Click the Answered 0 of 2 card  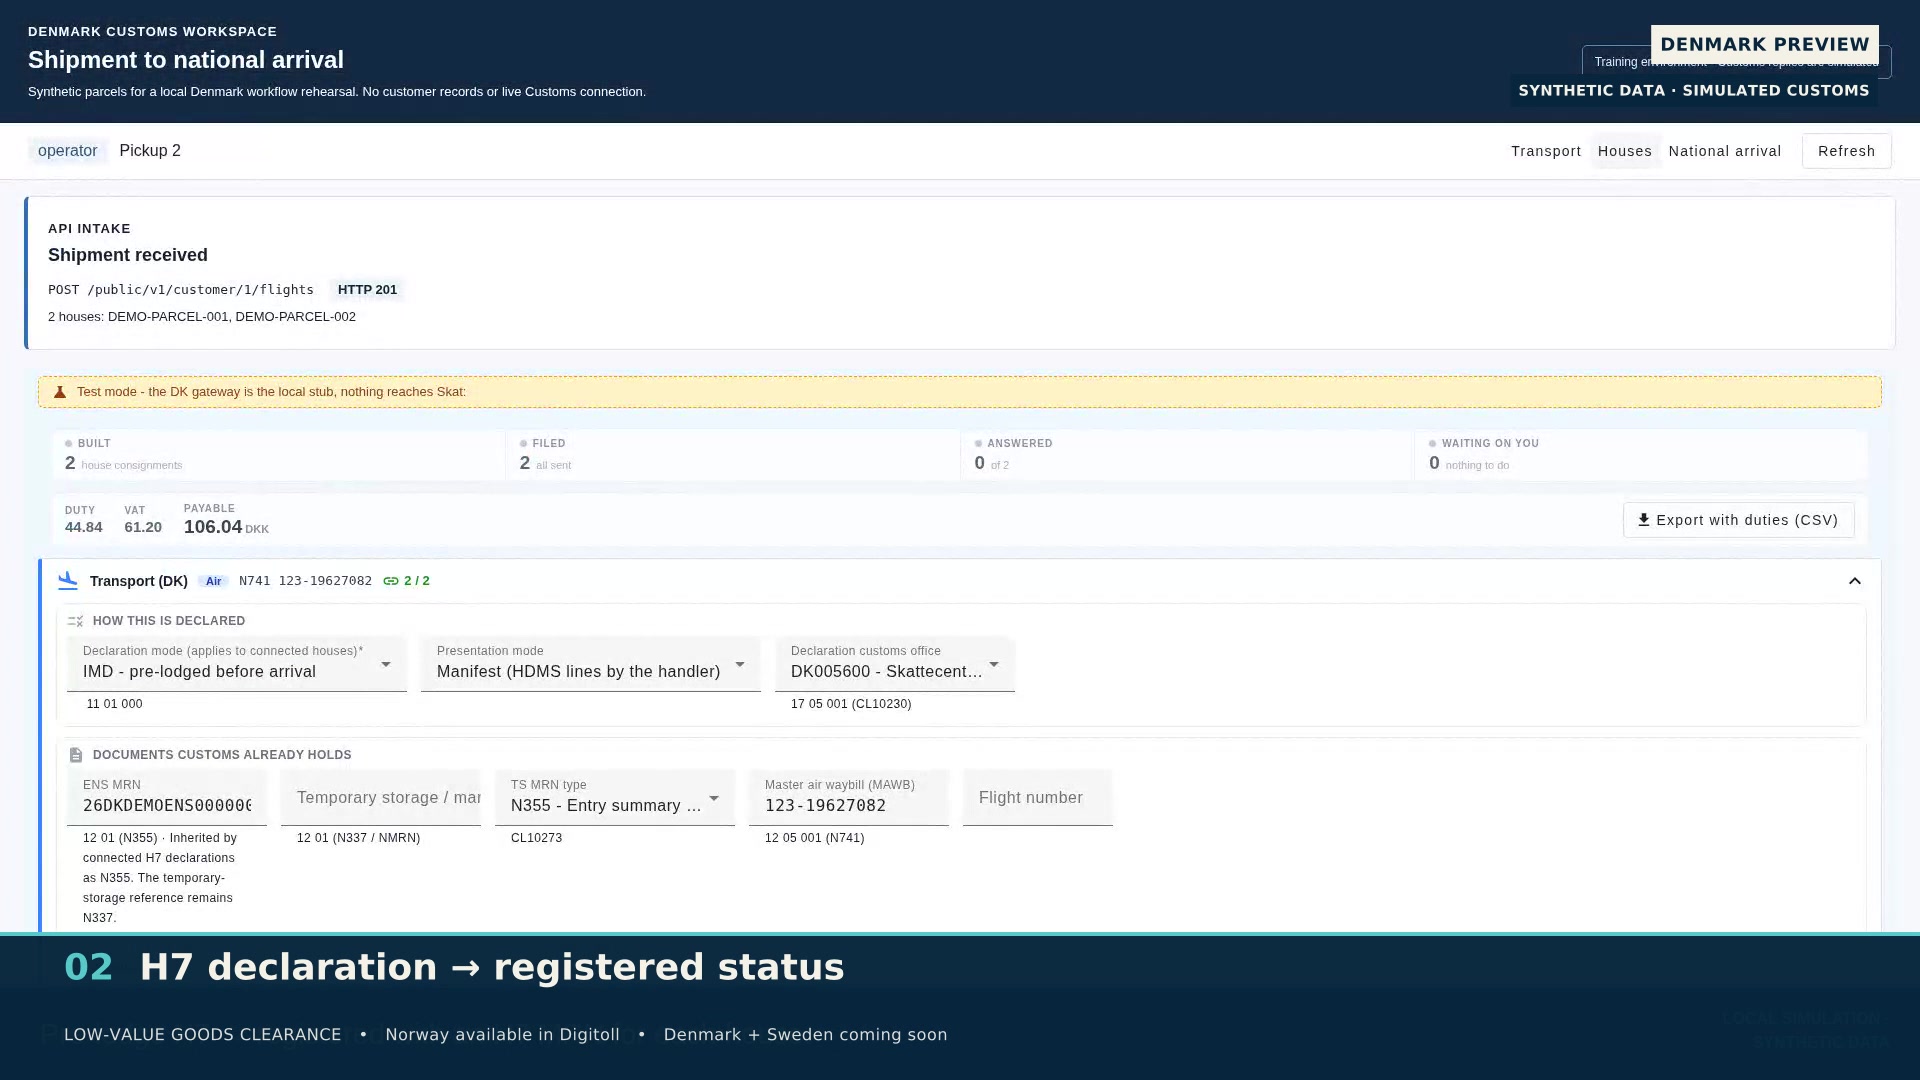click(x=1187, y=455)
